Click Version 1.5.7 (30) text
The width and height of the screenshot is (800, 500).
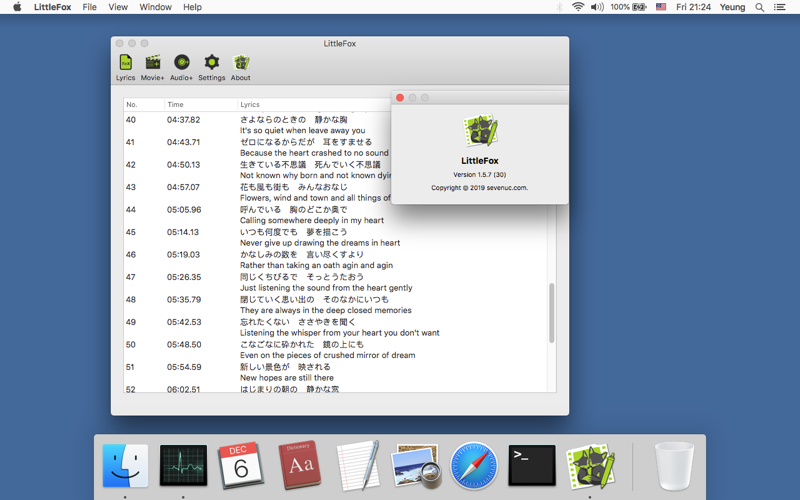coord(480,174)
